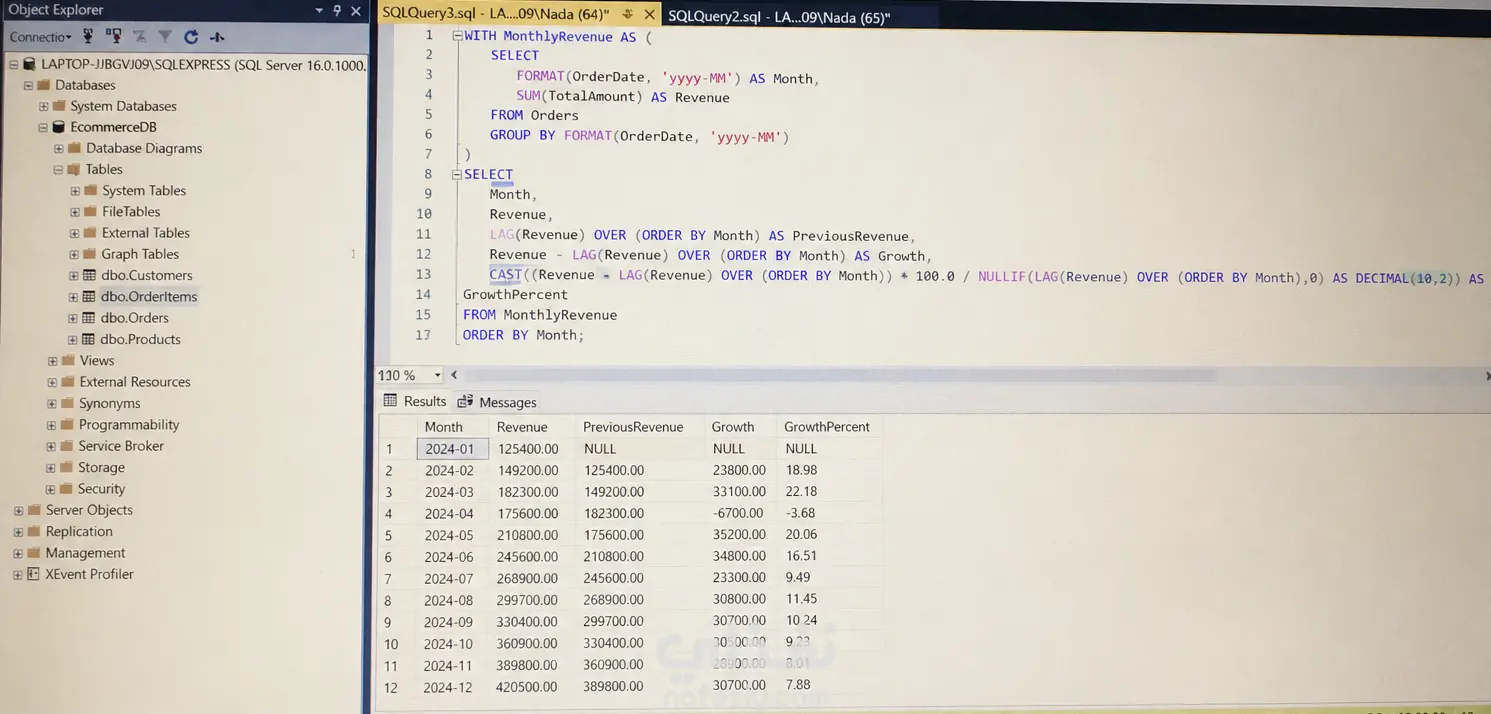The height and width of the screenshot is (714, 1491).
Task: Close the Object Explorer panel
Action: click(x=356, y=10)
